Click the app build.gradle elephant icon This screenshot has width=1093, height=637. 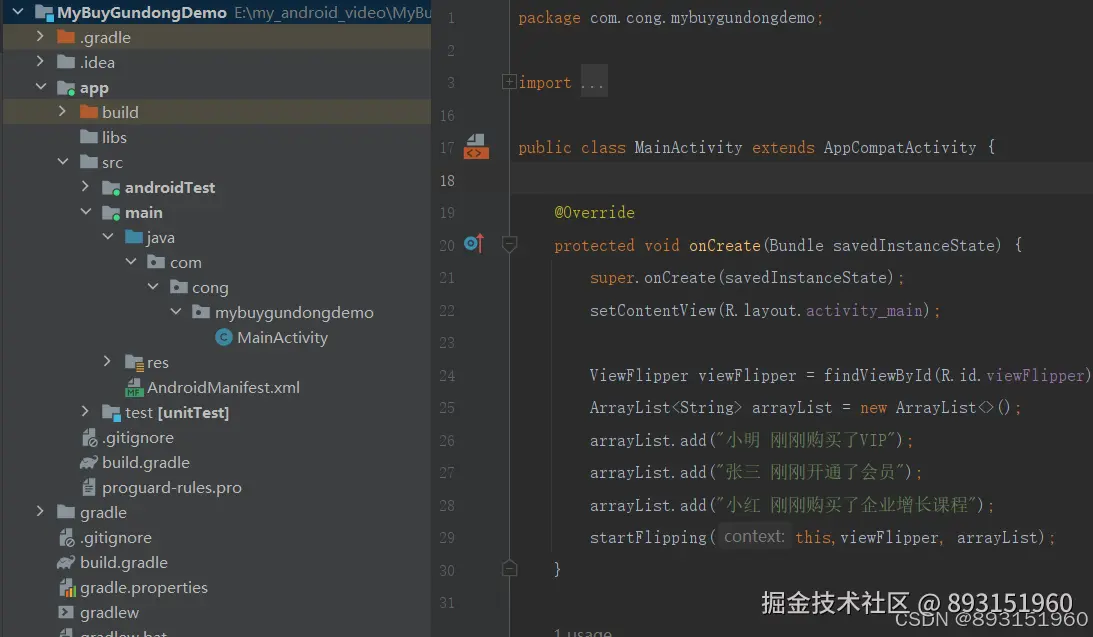89,462
